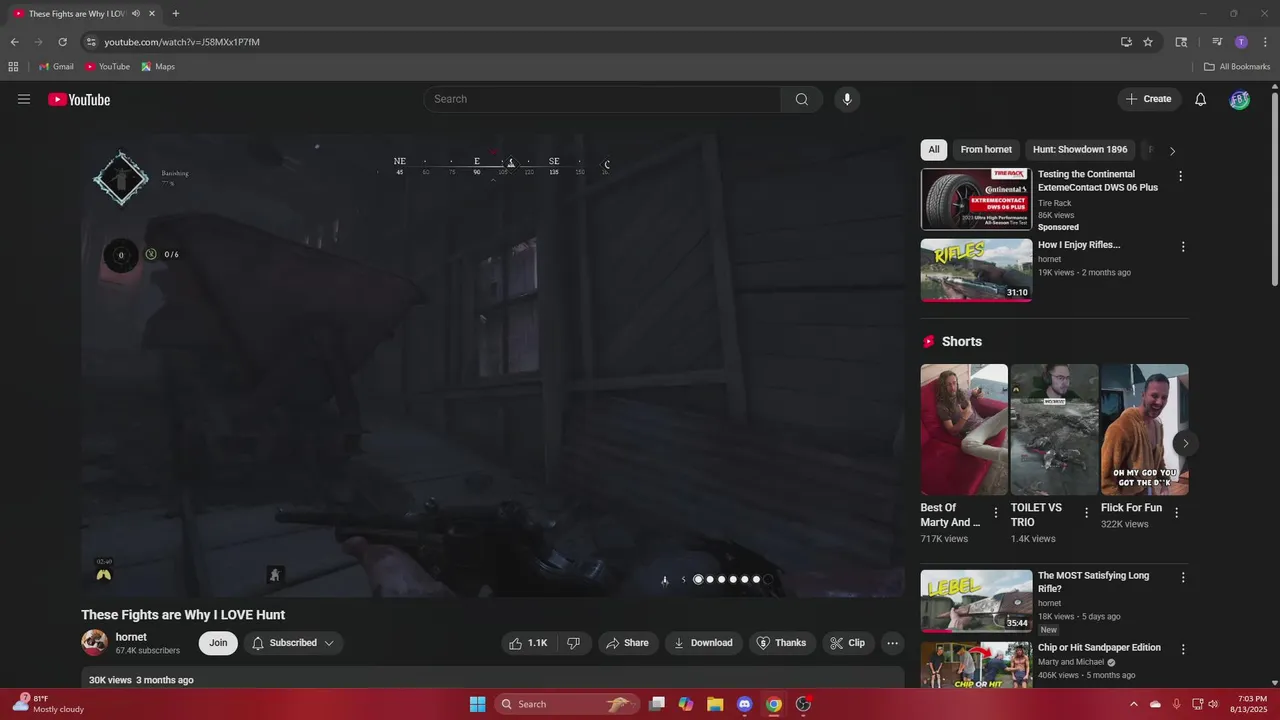This screenshot has height=720, width=1280.
Task: Open TOILET VS TRIO short
Action: tap(1054, 429)
